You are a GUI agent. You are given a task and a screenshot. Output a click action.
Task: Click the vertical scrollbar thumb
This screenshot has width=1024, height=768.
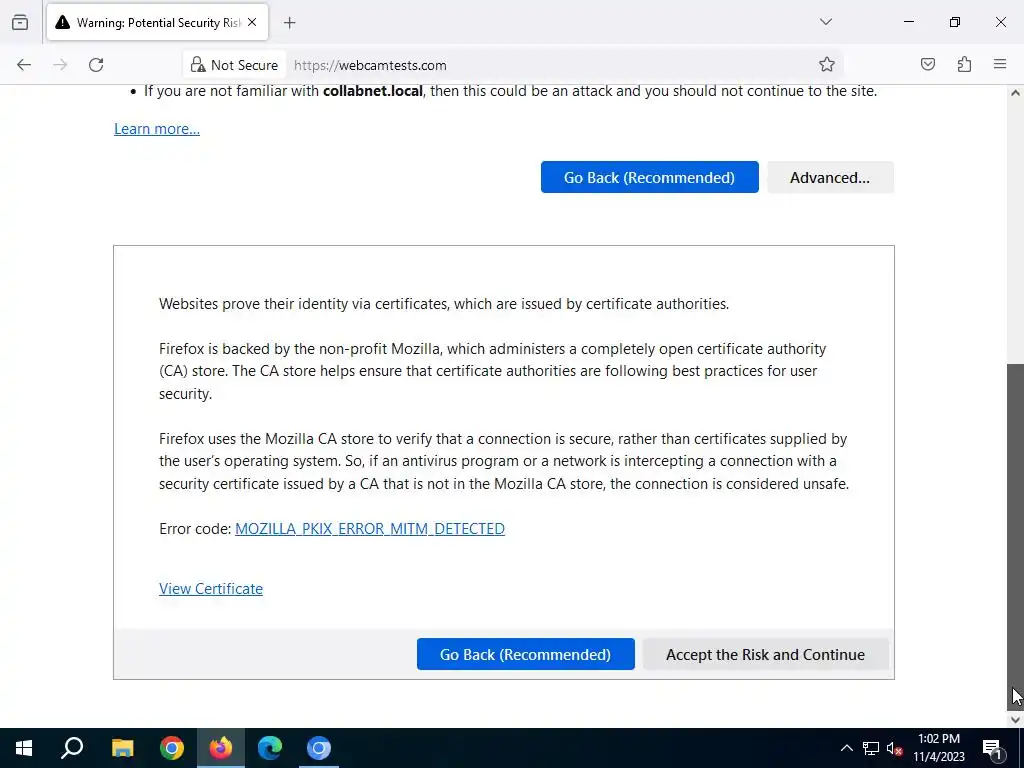1015,536
